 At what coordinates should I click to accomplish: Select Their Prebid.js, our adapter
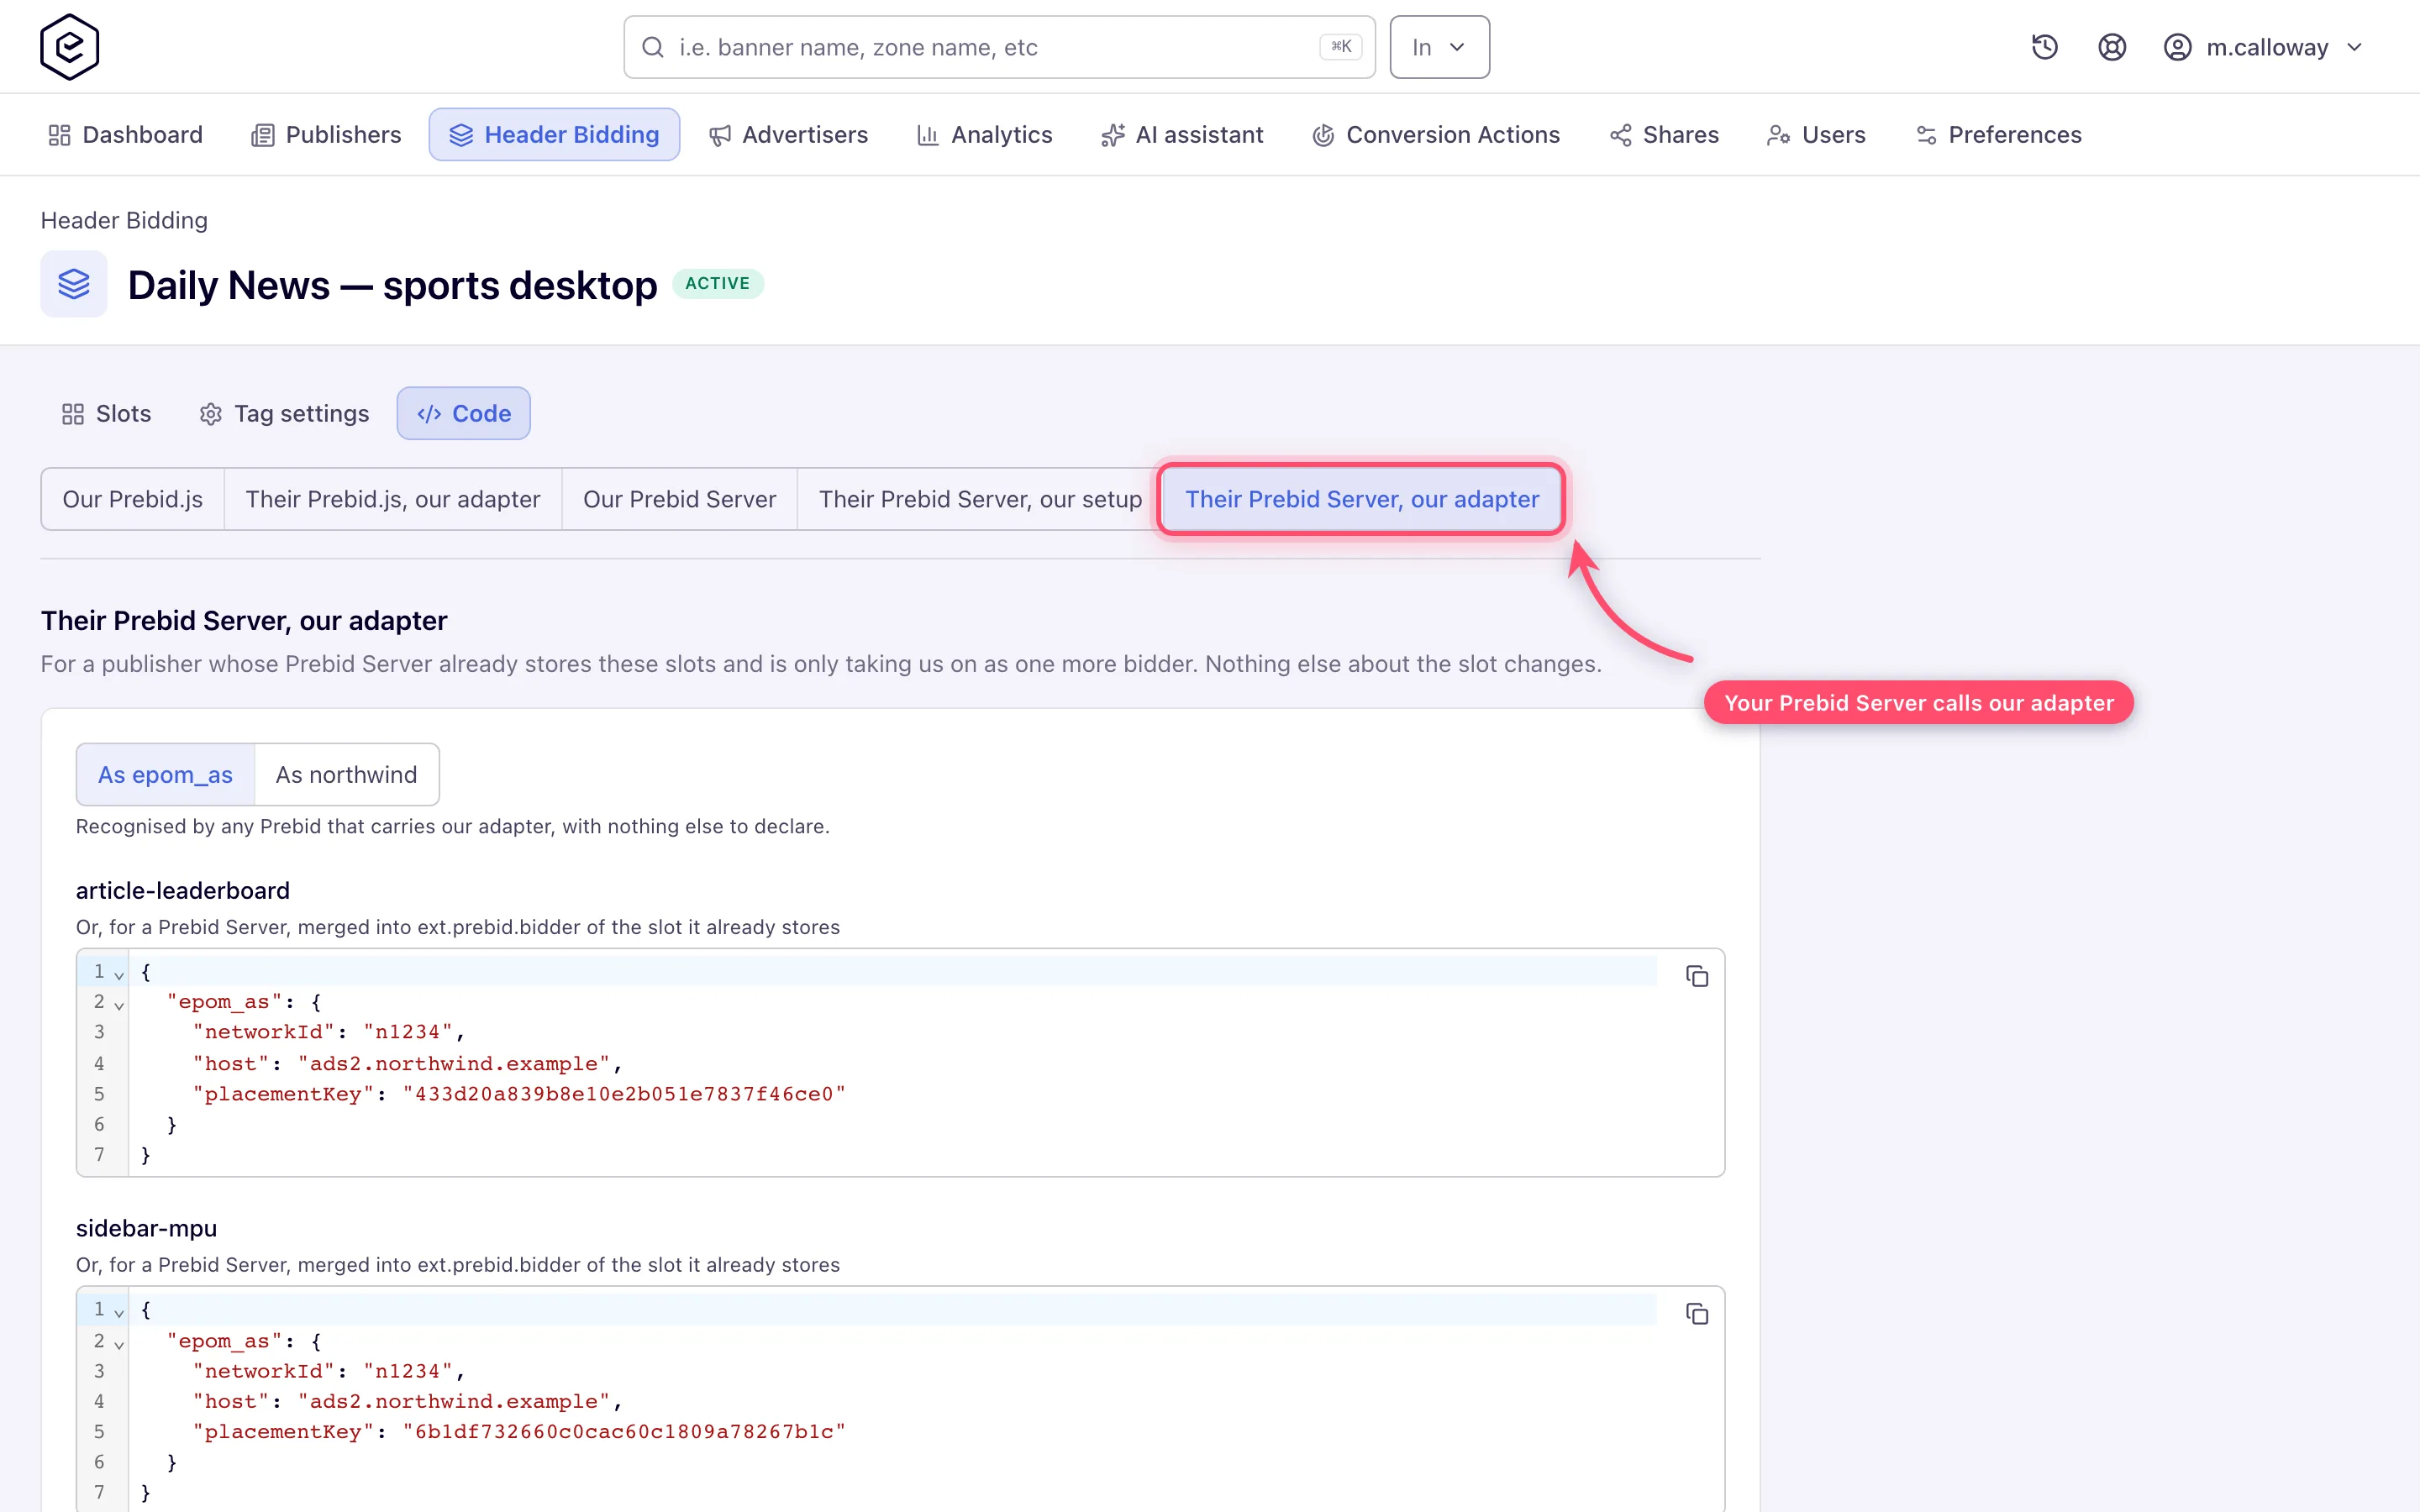[x=393, y=499]
